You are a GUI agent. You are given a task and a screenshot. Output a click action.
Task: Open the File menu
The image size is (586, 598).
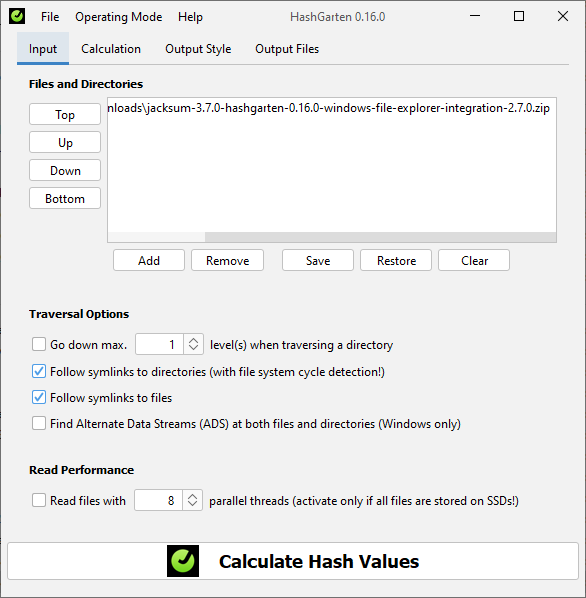click(50, 17)
